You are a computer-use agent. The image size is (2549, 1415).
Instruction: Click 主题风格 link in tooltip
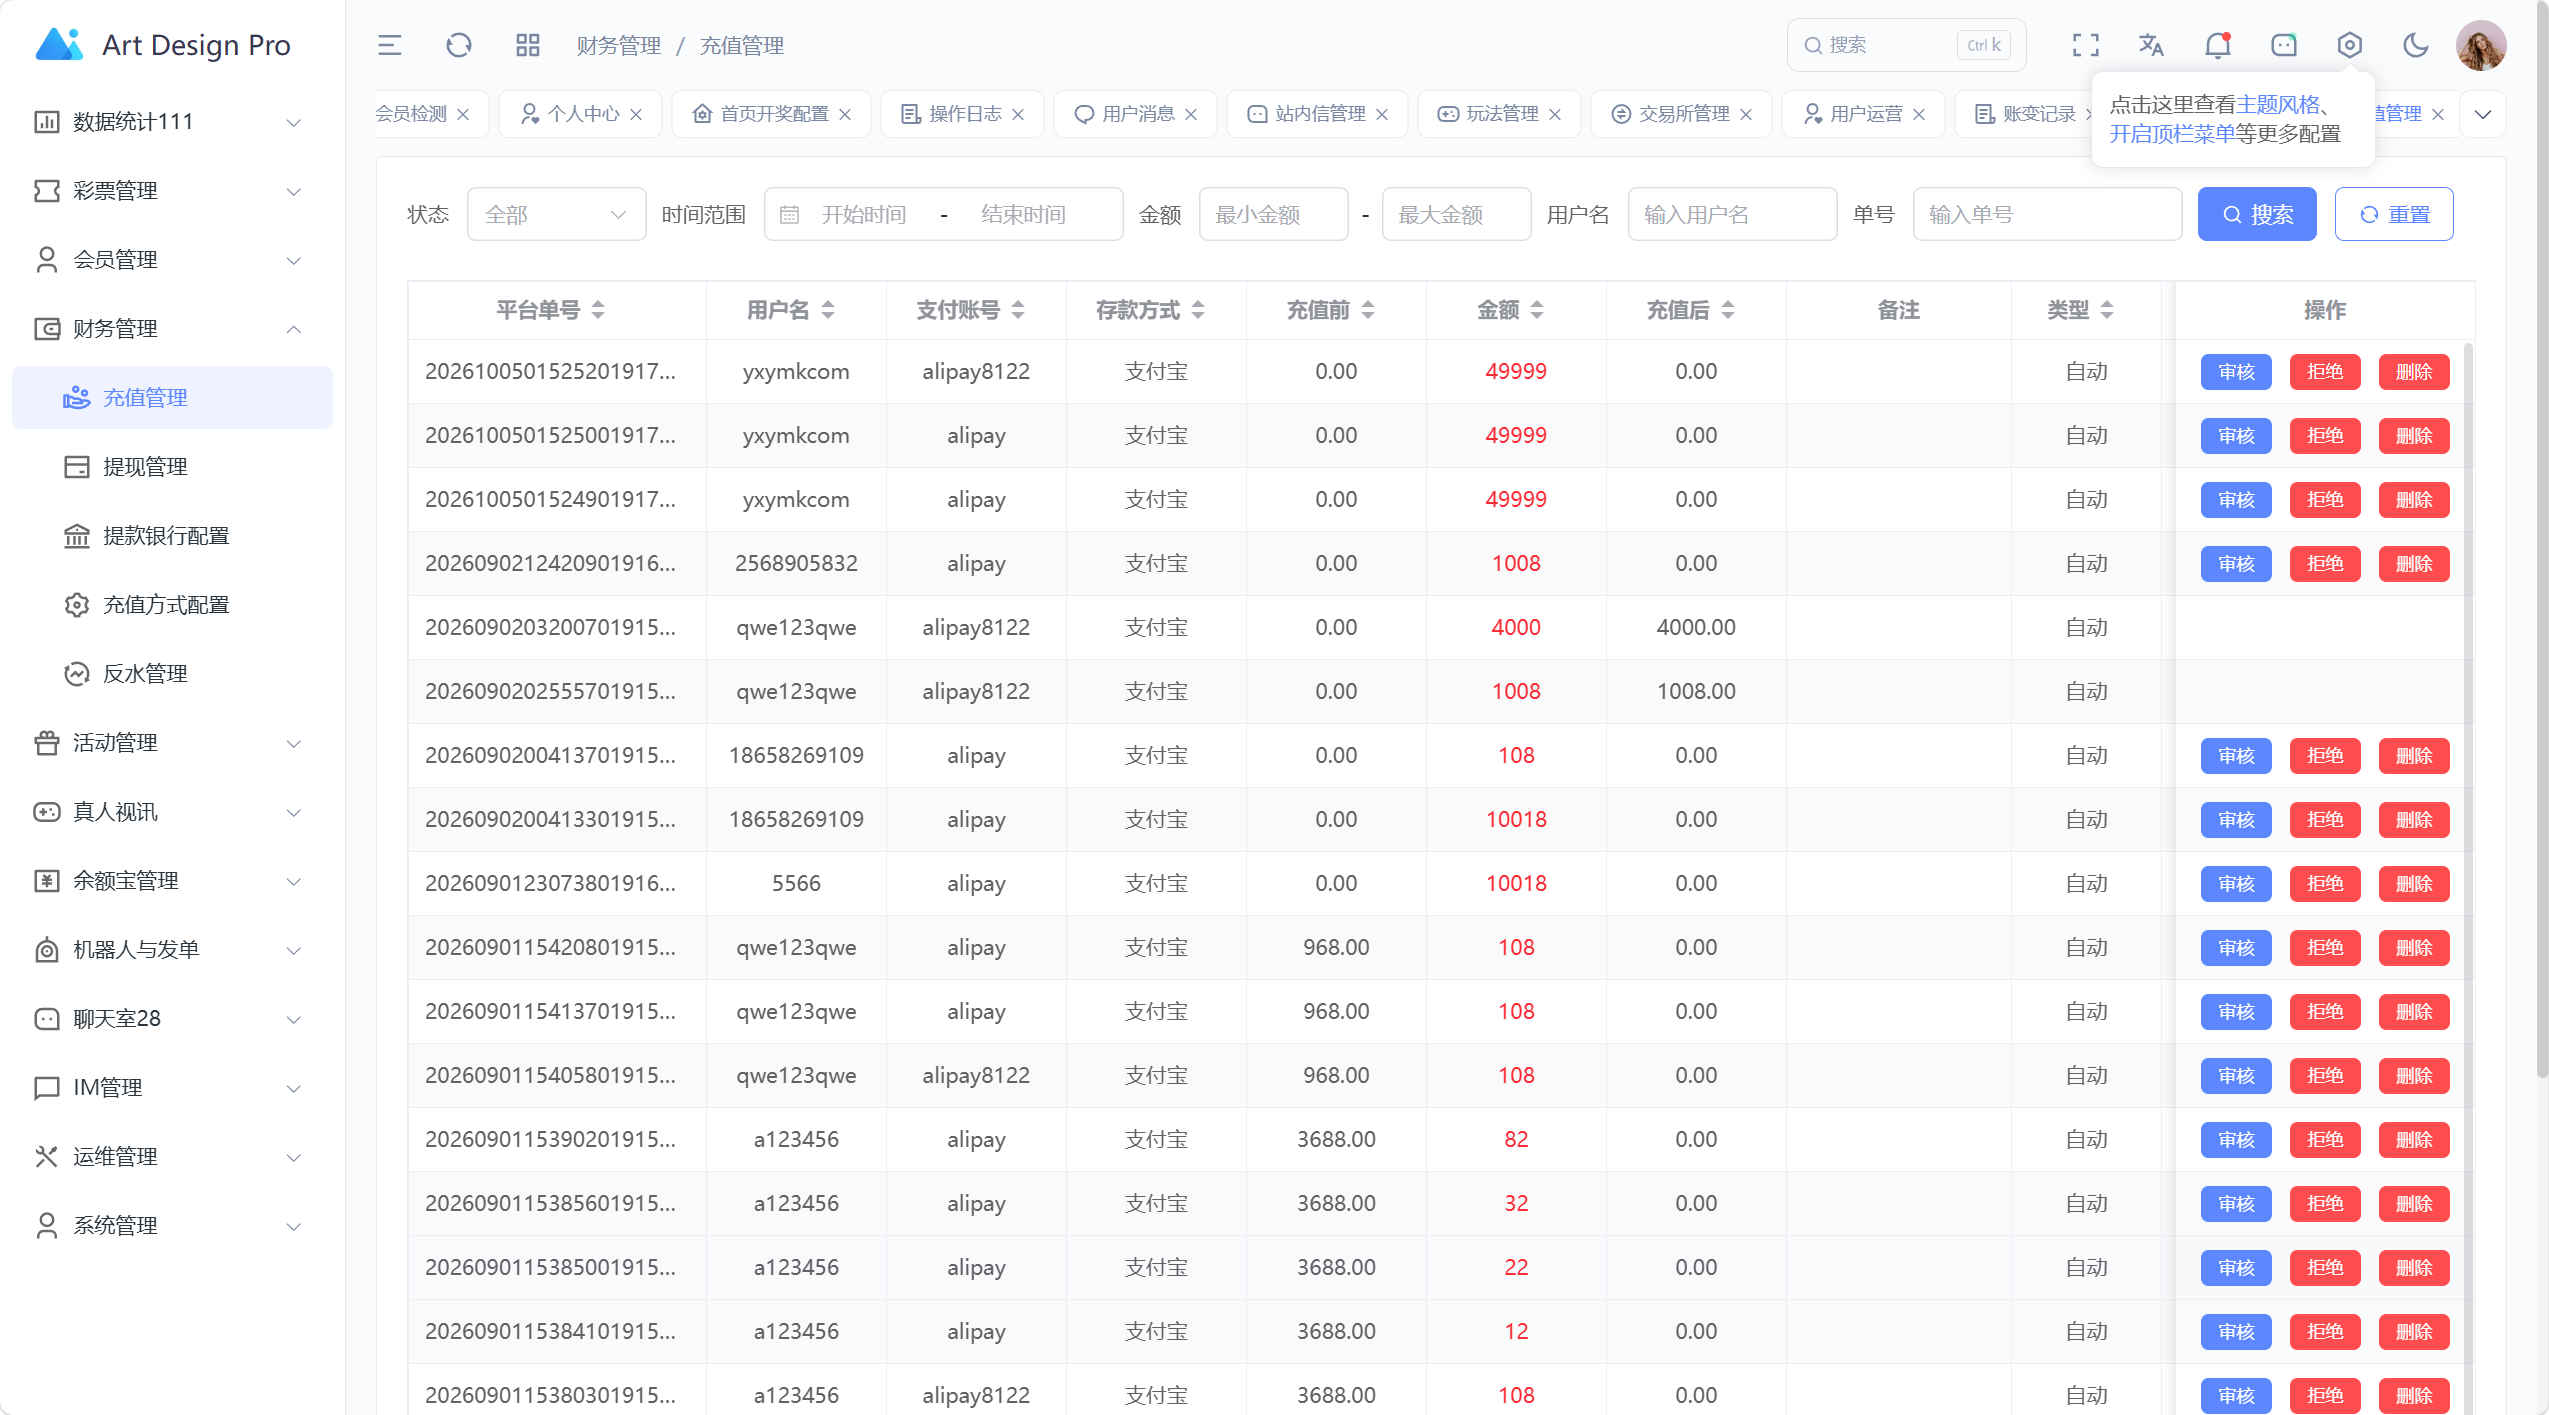pos(2277,105)
